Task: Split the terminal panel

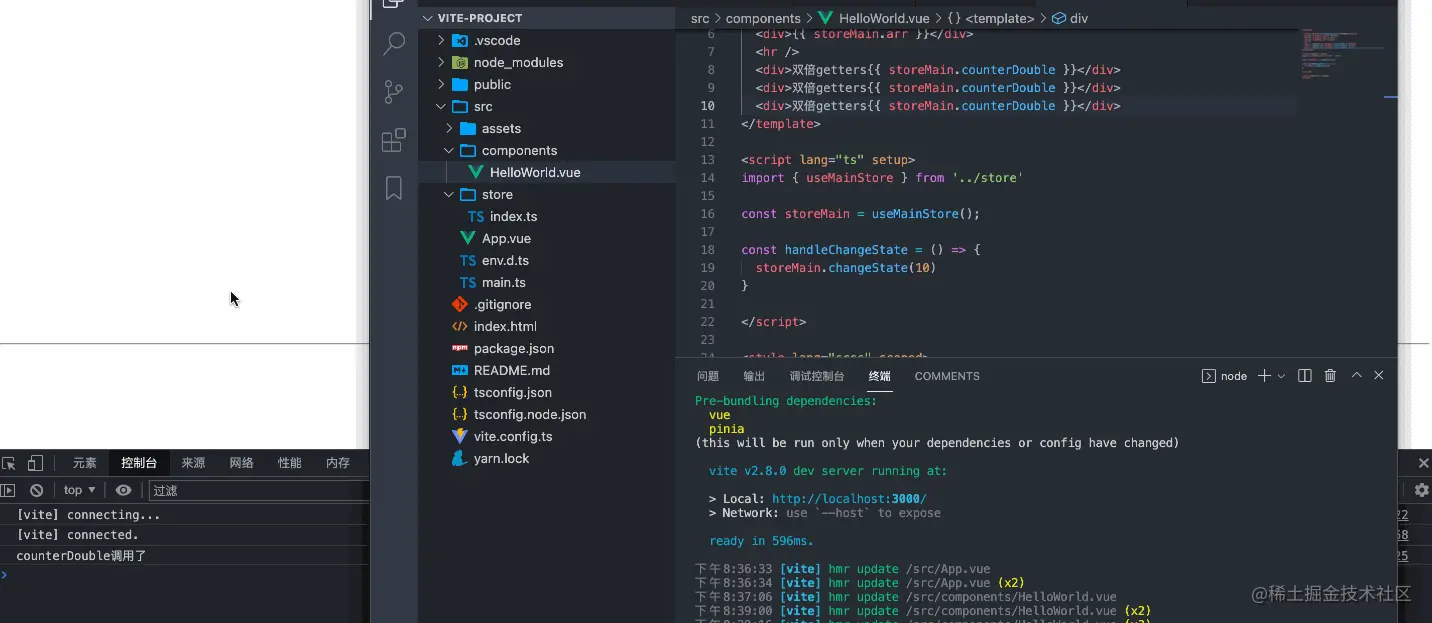Action: pos(1305,376)
